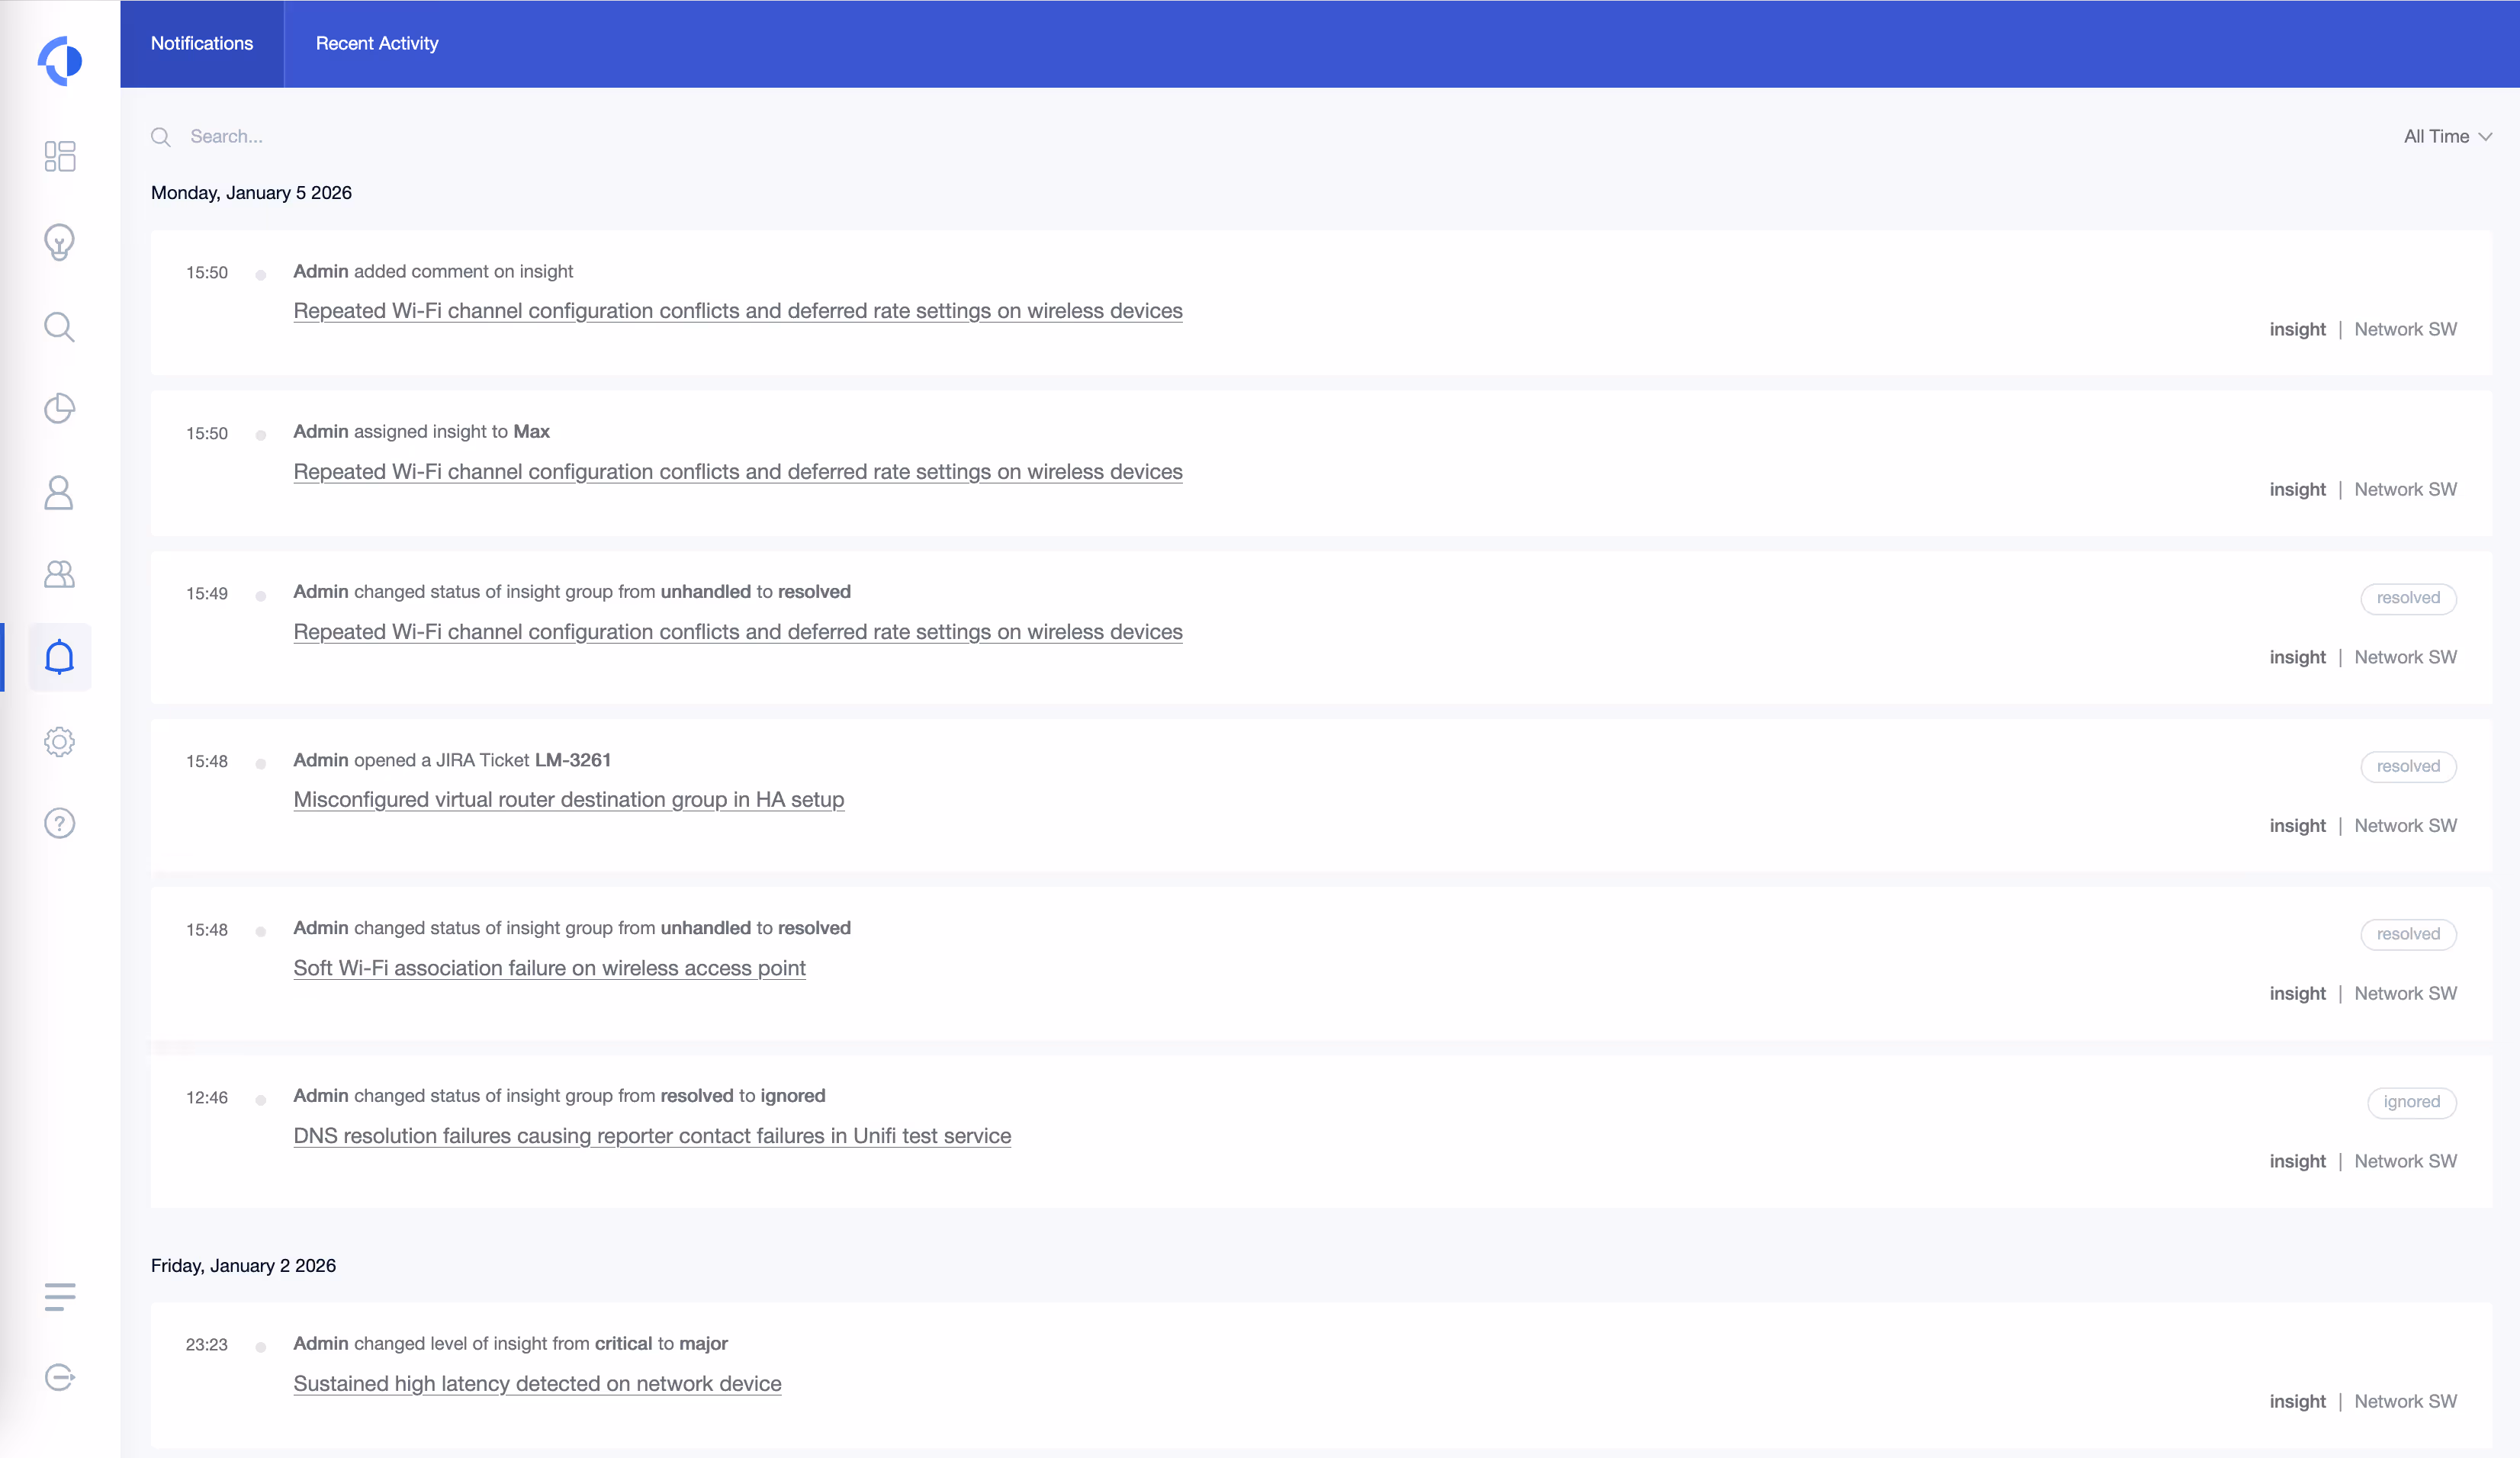Click the logout icon at sidebar bottom
The image size is (2520, 1458).
pos(60,1377)
